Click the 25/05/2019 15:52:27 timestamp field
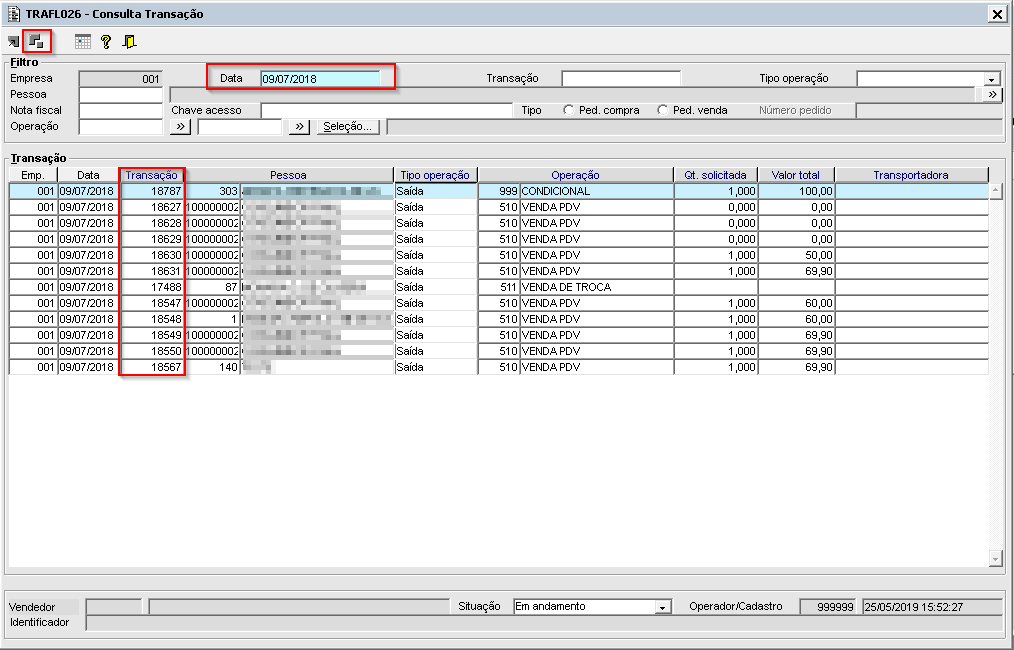1014x650 pixels. (x=932, y=607)
